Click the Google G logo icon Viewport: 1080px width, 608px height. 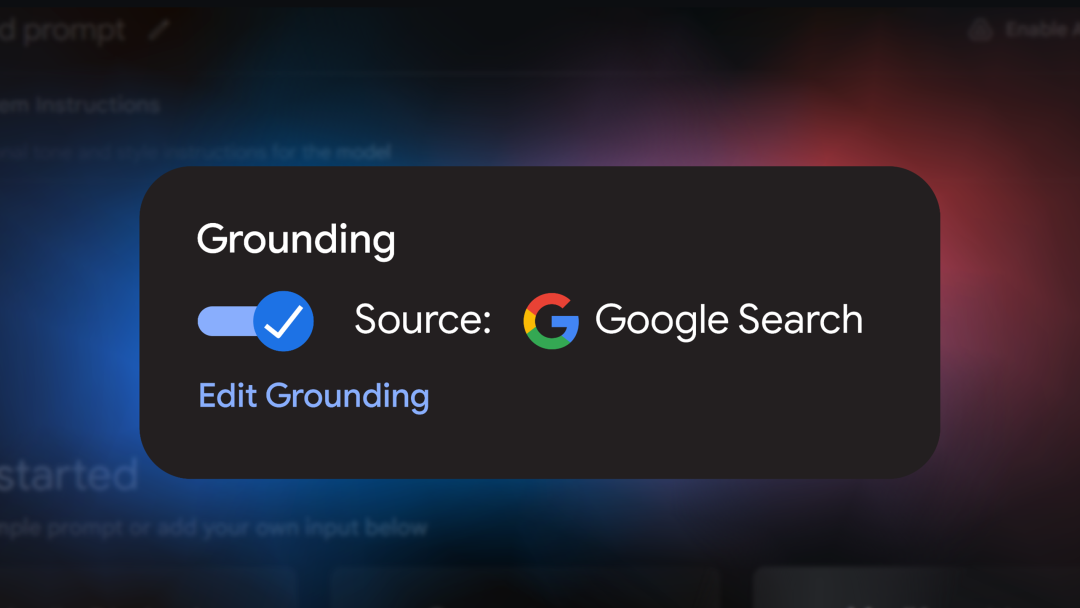551,321
